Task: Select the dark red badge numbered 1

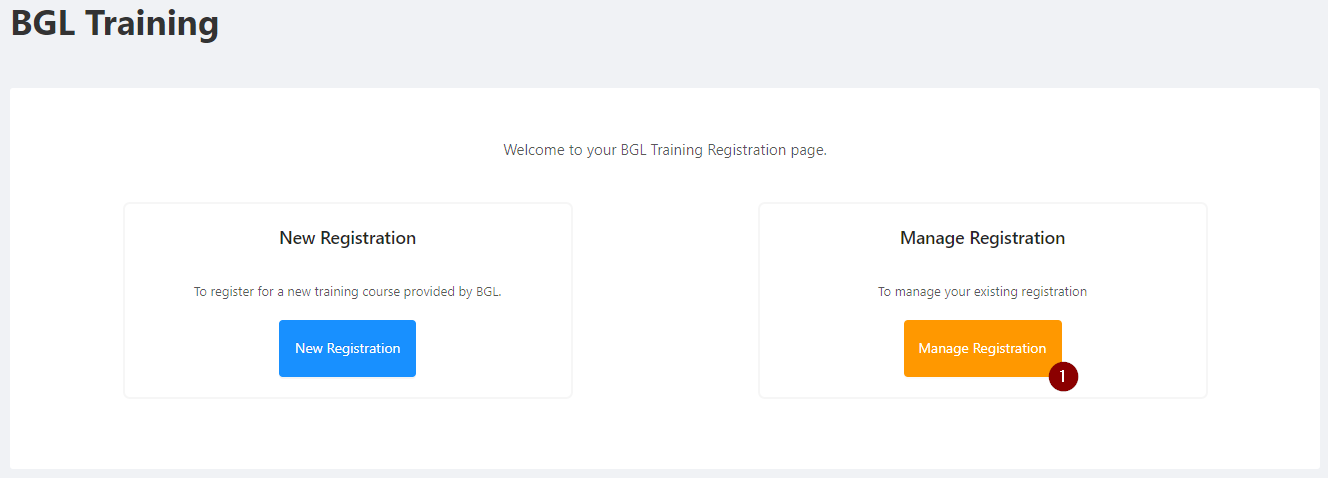Action: [x=1063, y=376]
